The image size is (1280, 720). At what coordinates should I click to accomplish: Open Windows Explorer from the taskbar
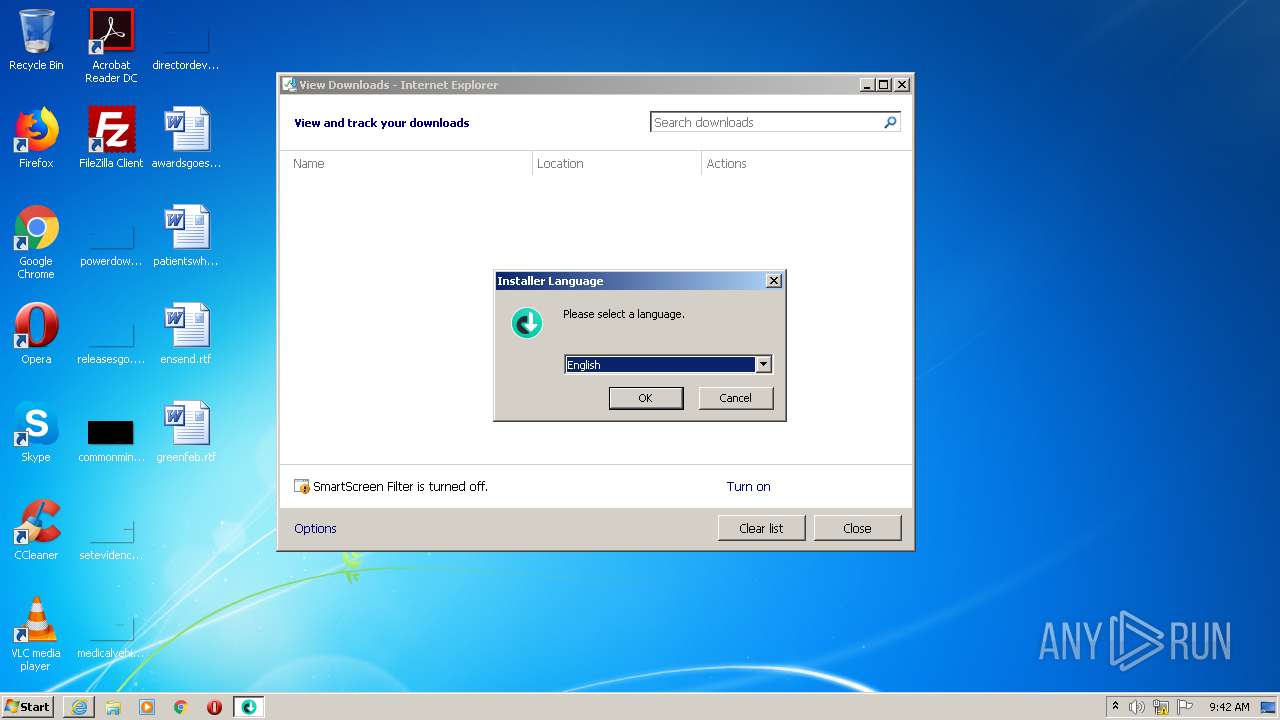pyautogui.click(x=113, y=707)
